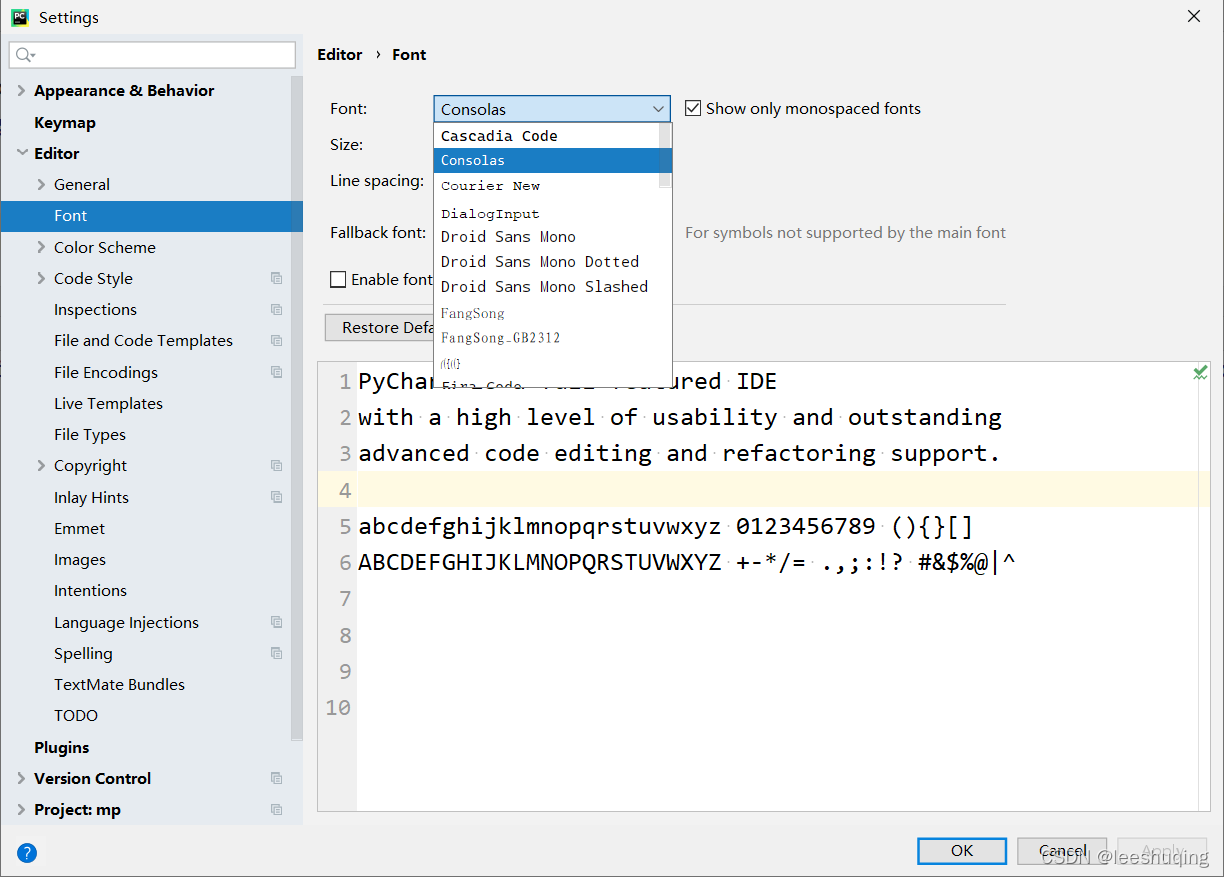Click the OK button
The width and height of the screenshot is (1224, 877).
[x=962, y=850]
